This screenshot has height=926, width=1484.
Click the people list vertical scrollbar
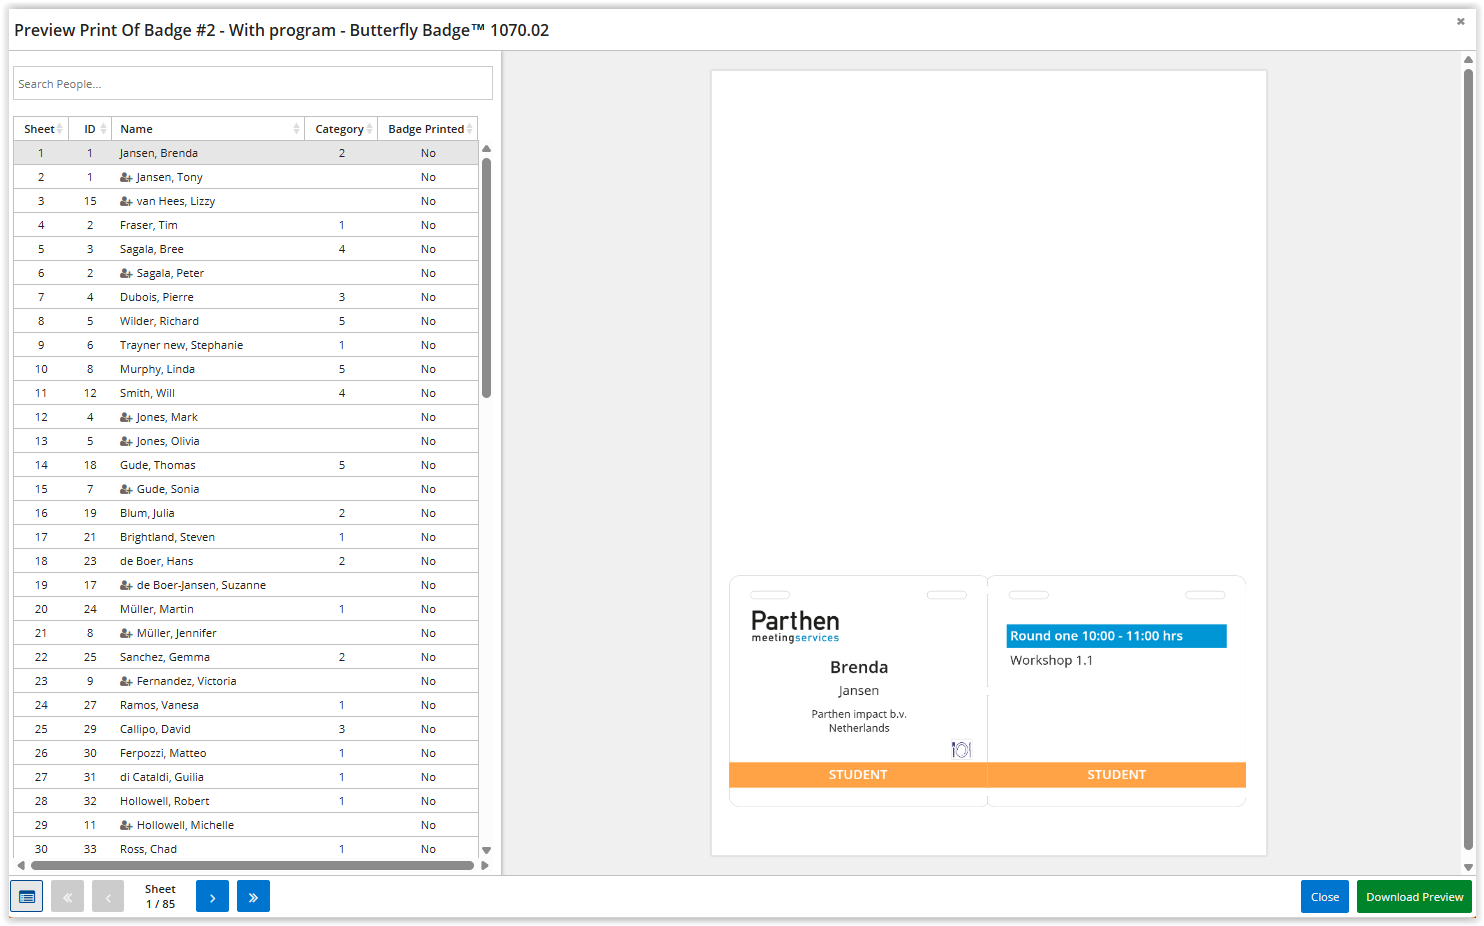tap(486, 278)
